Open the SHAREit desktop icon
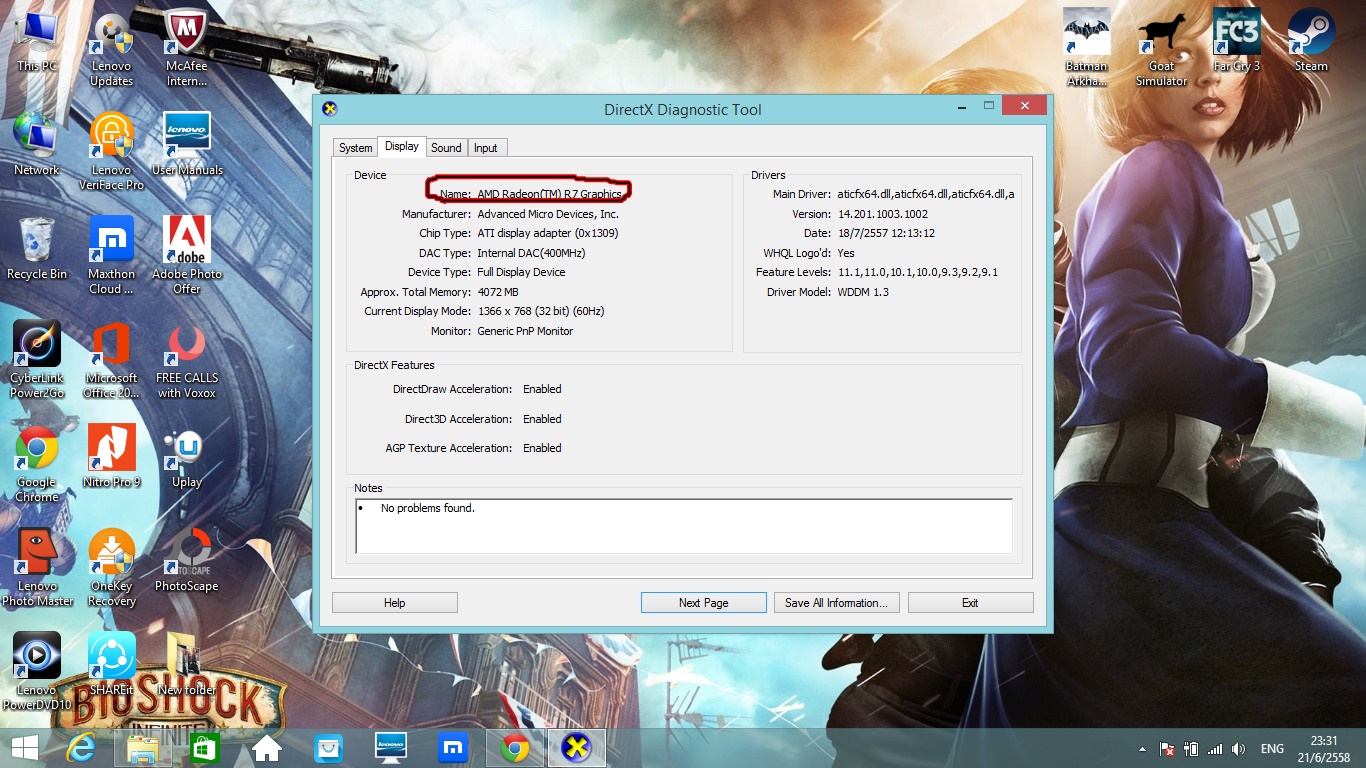The width and height of the screenshot is (1366, 768). [x=112, y=665]
